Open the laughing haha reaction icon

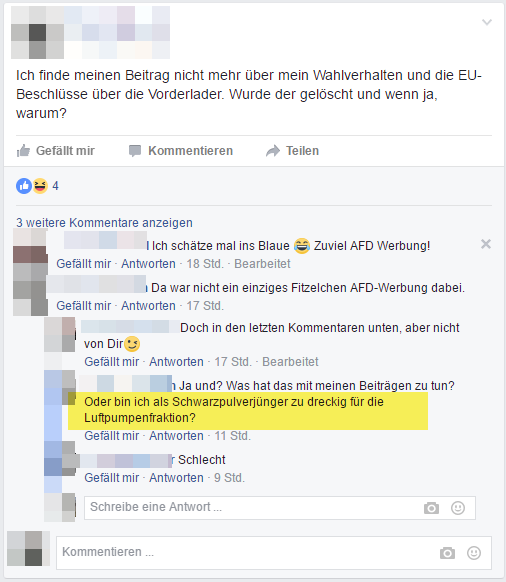(x=40, y=186)
